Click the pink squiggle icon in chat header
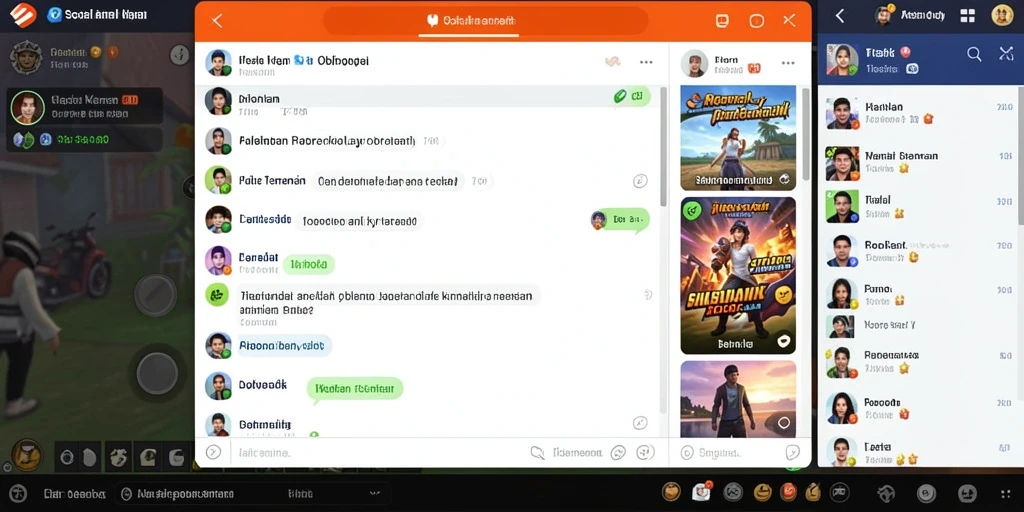 point(613,62)
